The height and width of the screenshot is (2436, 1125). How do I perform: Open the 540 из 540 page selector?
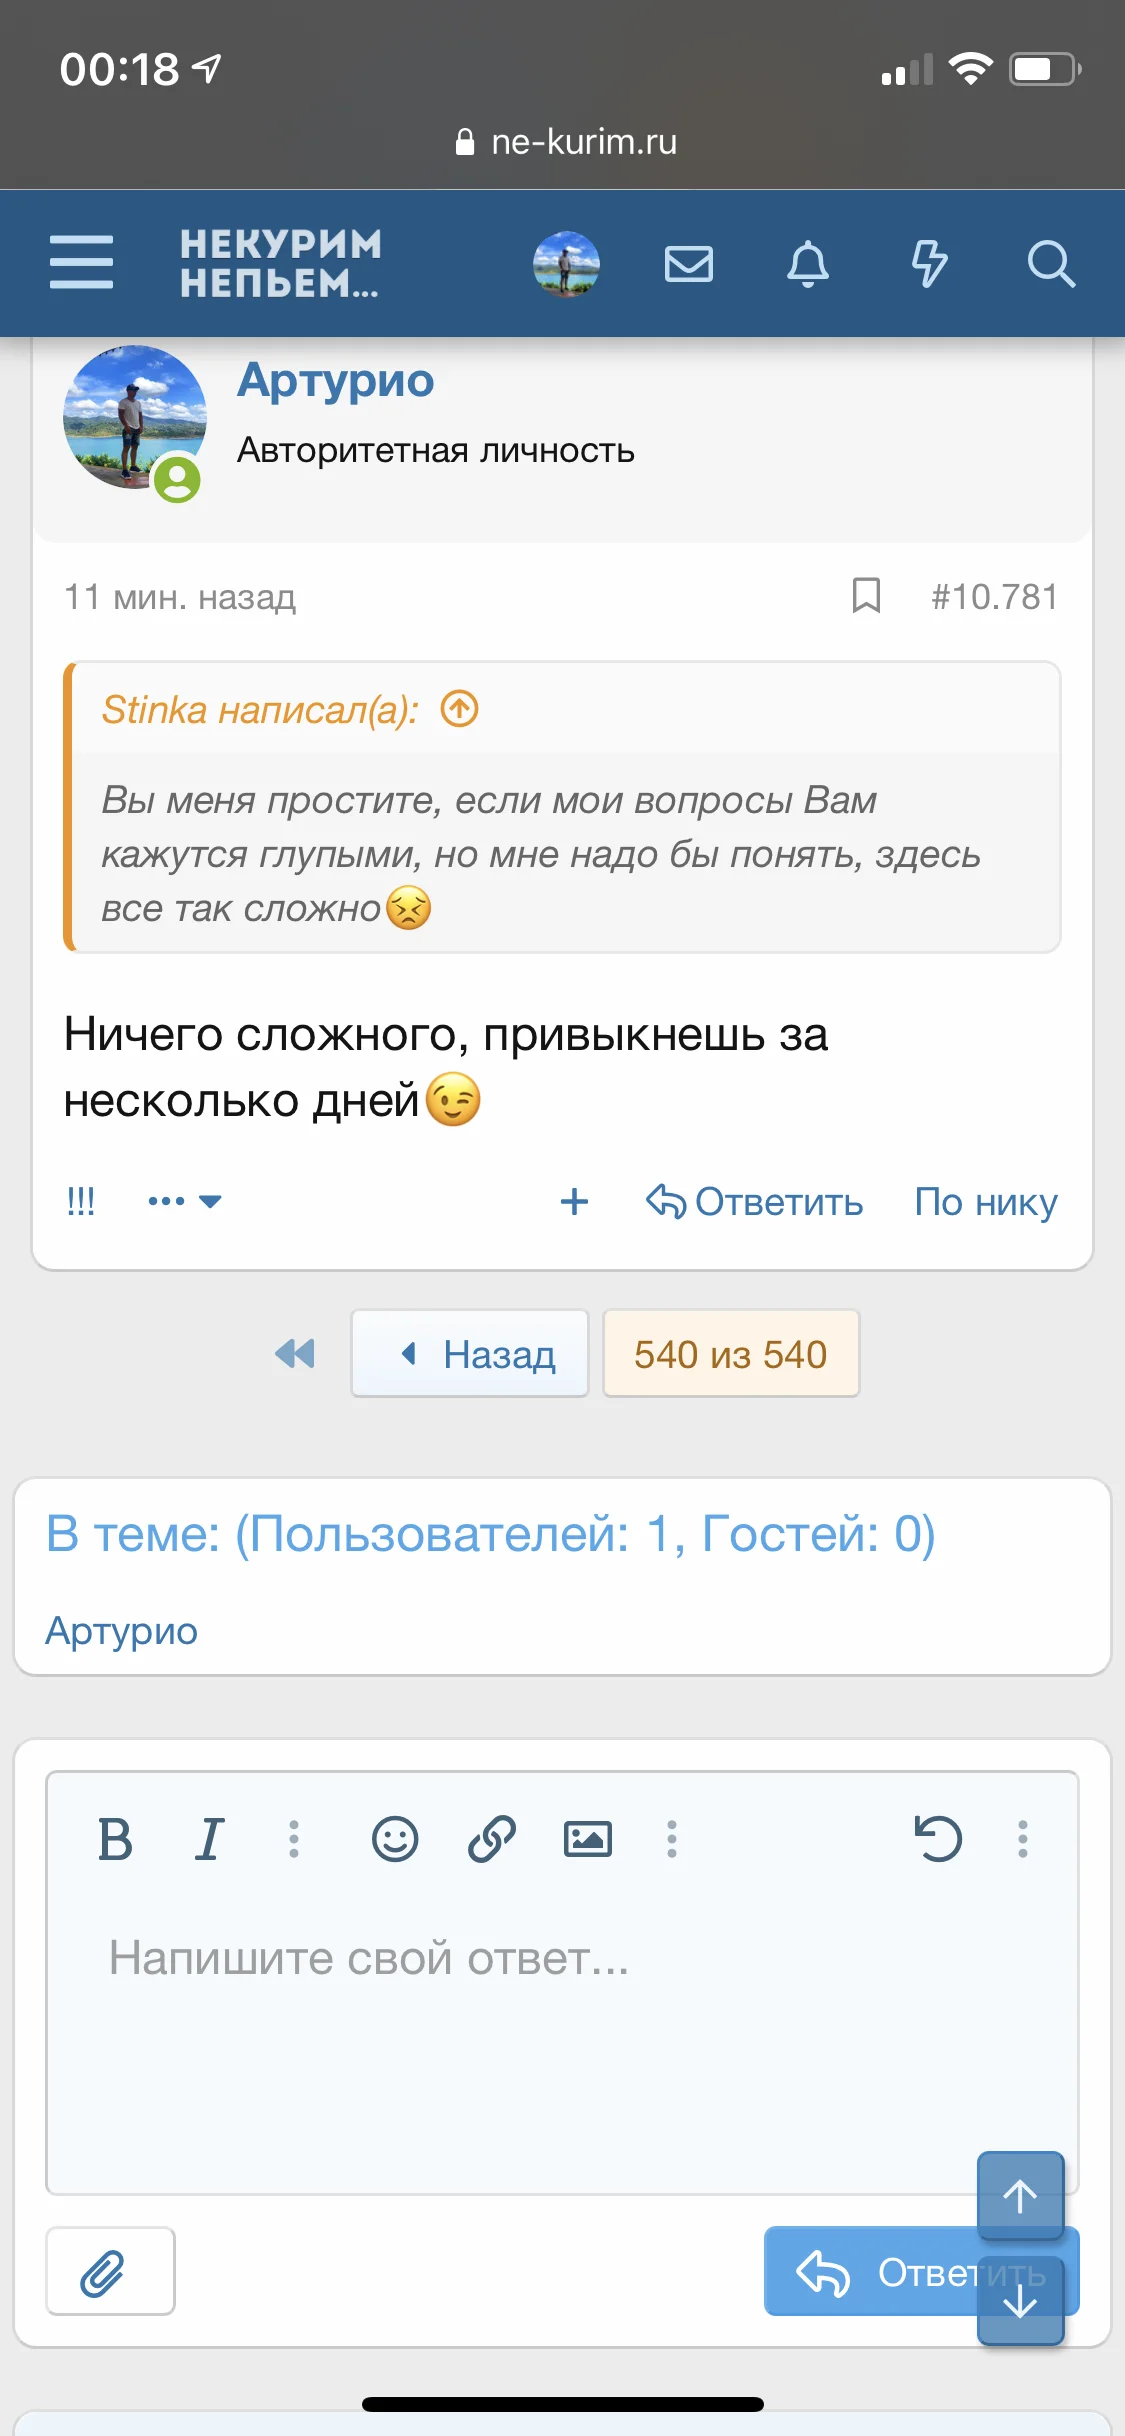(731, 1354)
